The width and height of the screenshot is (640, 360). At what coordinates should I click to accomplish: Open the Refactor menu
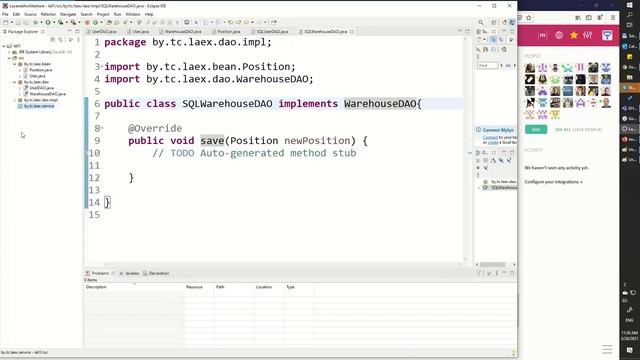48,14
